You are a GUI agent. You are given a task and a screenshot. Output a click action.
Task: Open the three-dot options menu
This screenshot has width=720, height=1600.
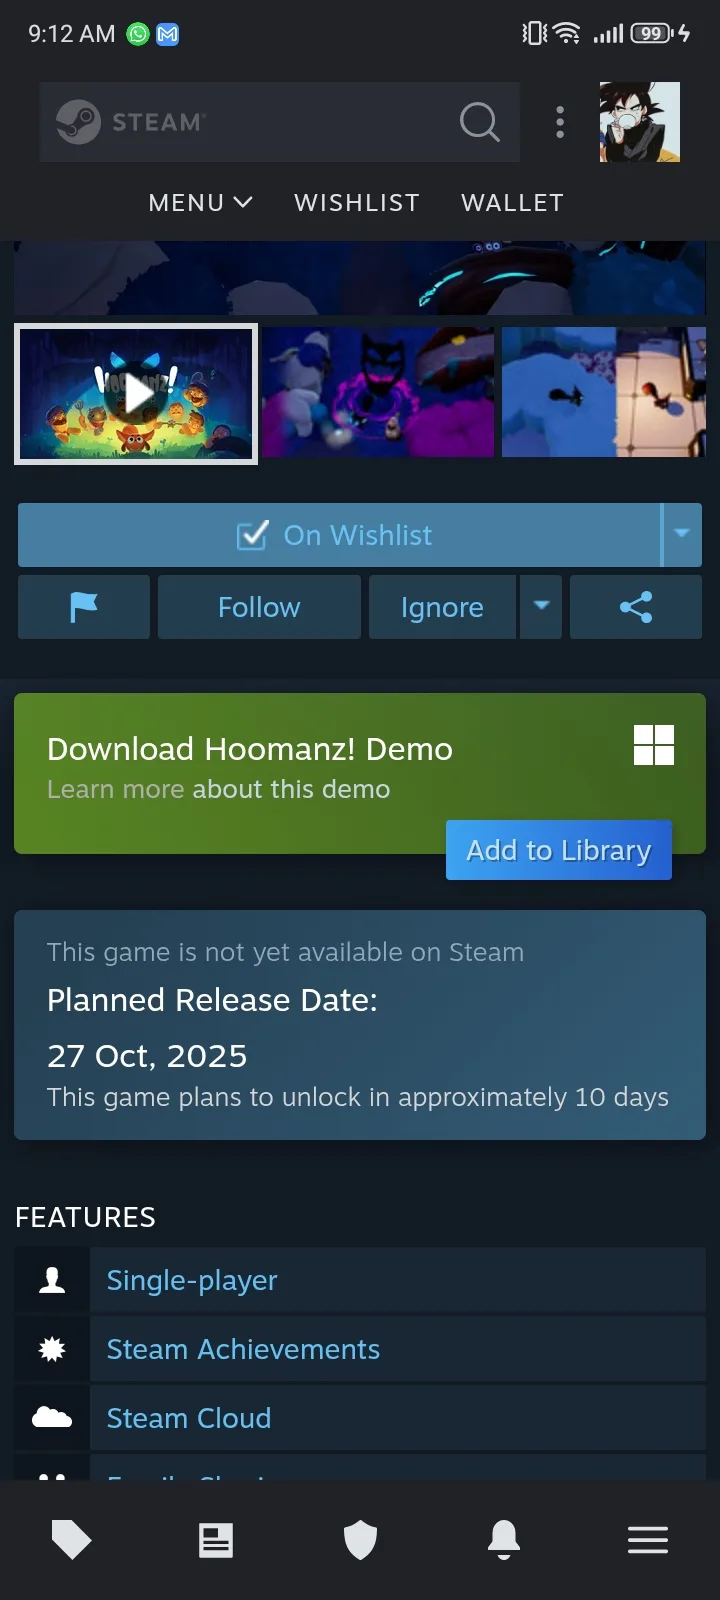(560, 122)
